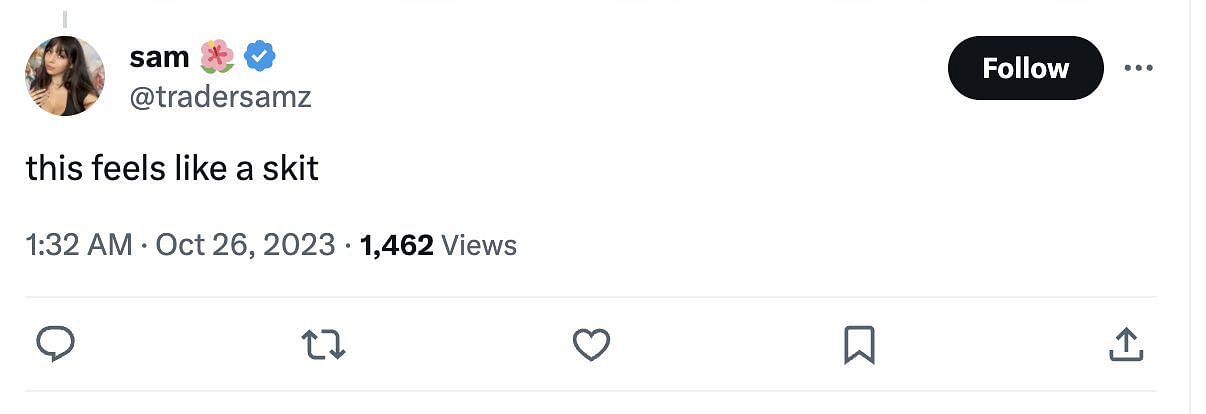The width and height of the screenshot is (1206, 414).
Task: Click the word skit in the tweet
Action: coord(290,168)
